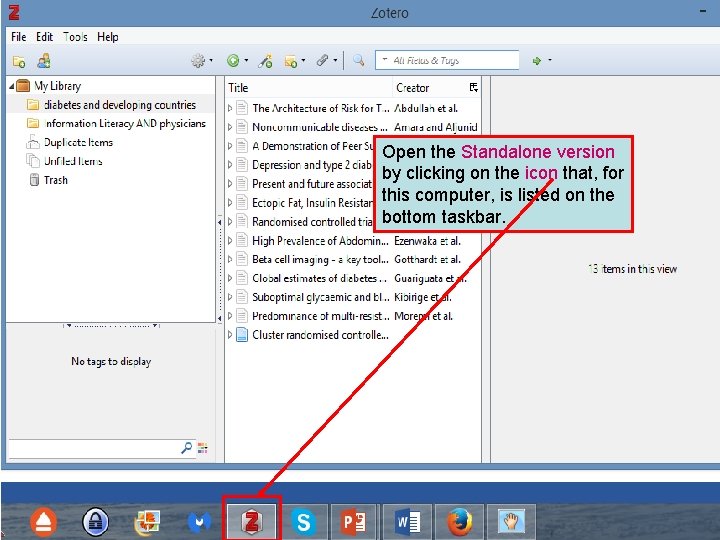720x540 pixels.
Task: Collapse the My Library tree
Action: [11, 86]
